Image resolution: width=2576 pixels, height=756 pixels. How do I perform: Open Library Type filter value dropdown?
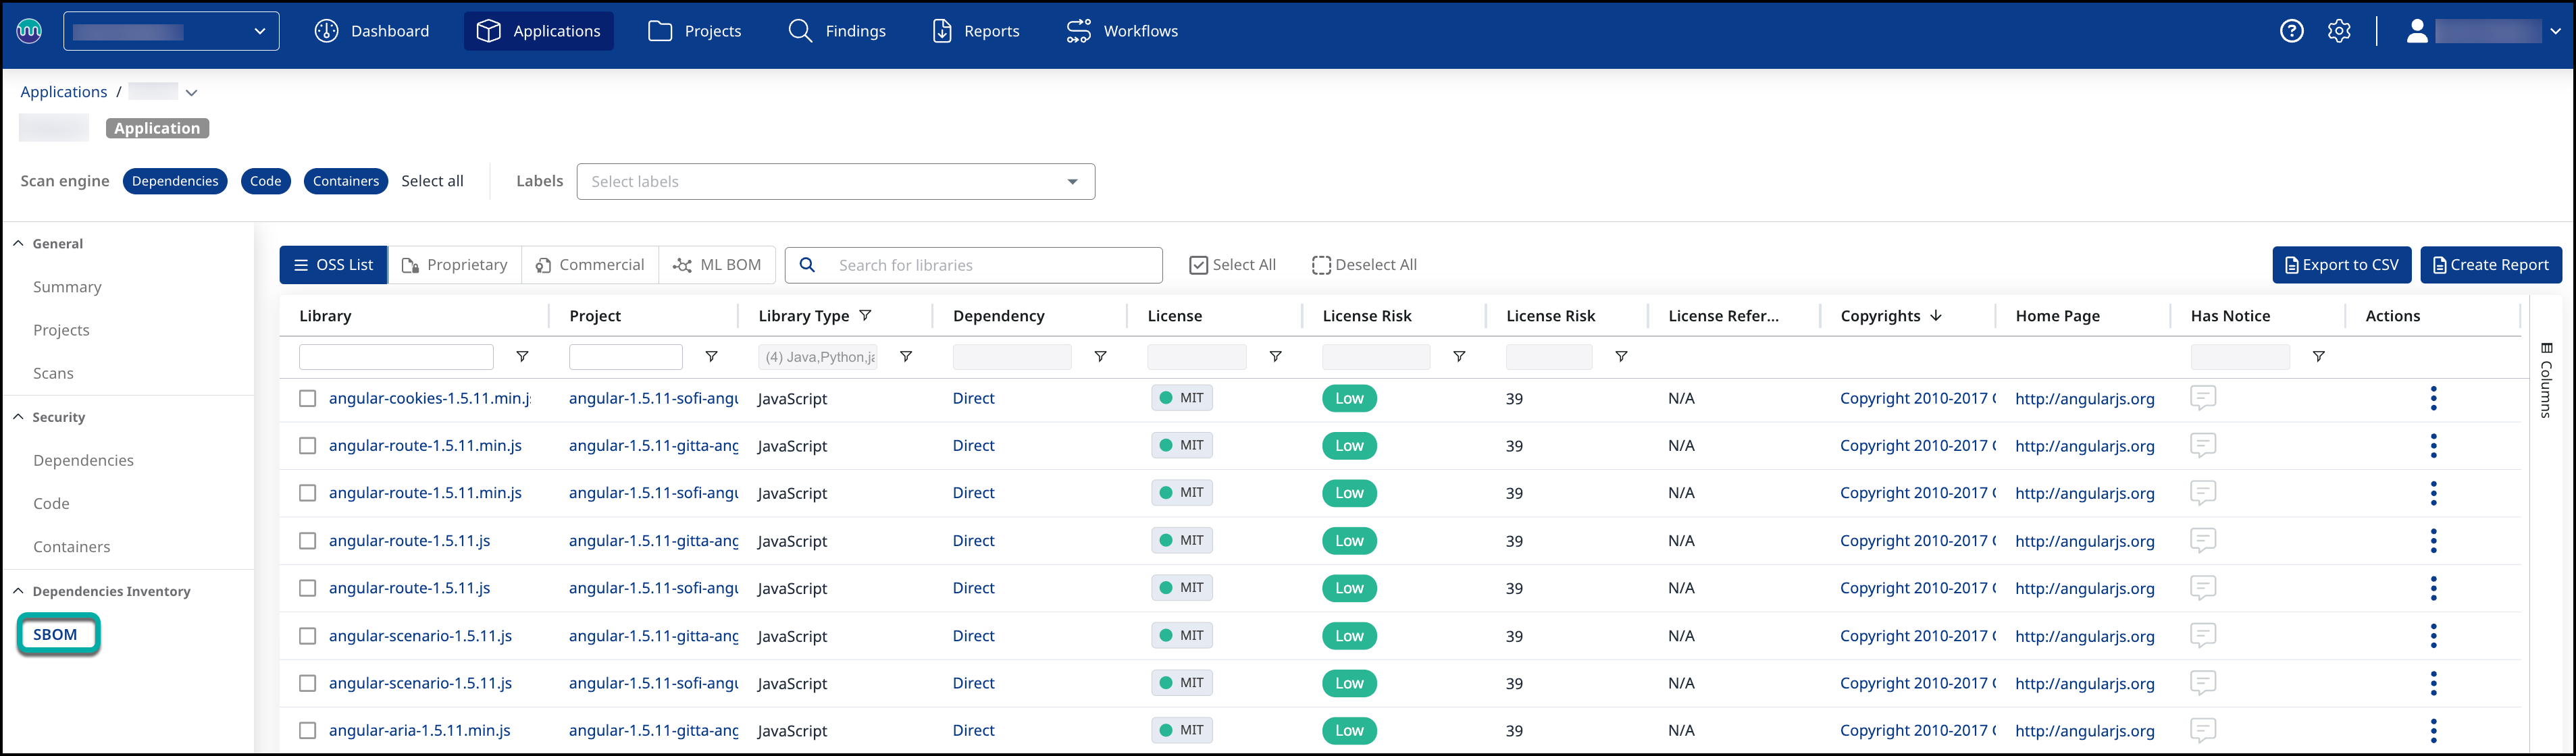[x=818, y=357]
